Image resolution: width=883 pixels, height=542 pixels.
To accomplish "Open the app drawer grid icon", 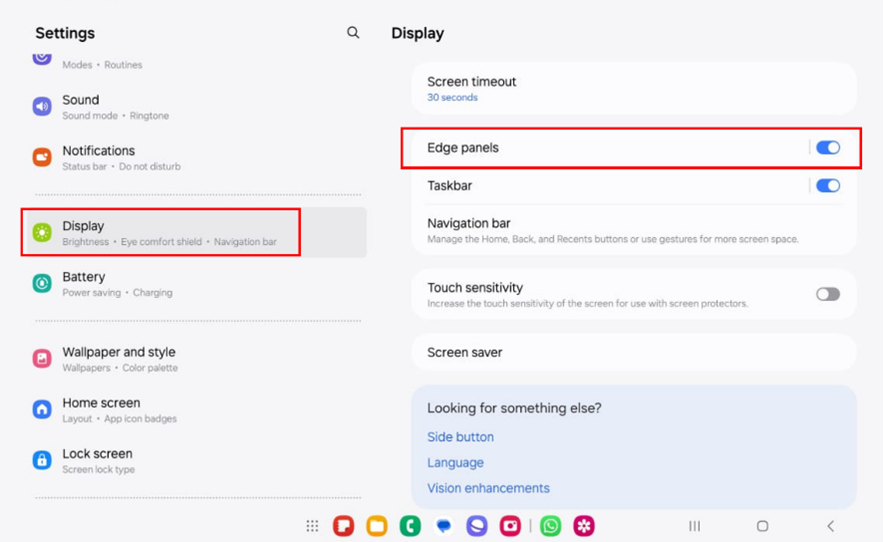I will [312, 526].
